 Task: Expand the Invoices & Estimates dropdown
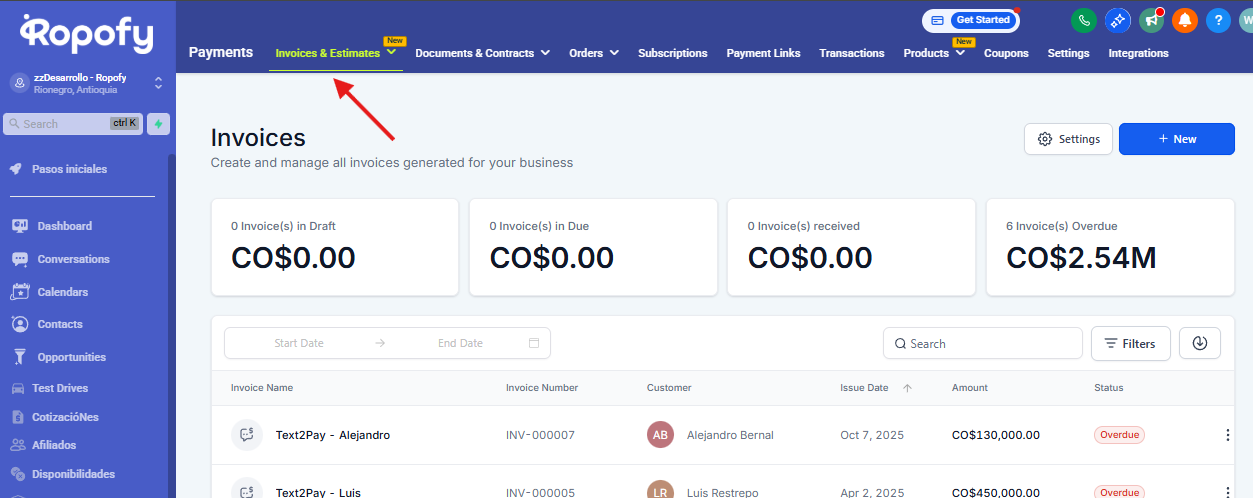coord(391,53)
